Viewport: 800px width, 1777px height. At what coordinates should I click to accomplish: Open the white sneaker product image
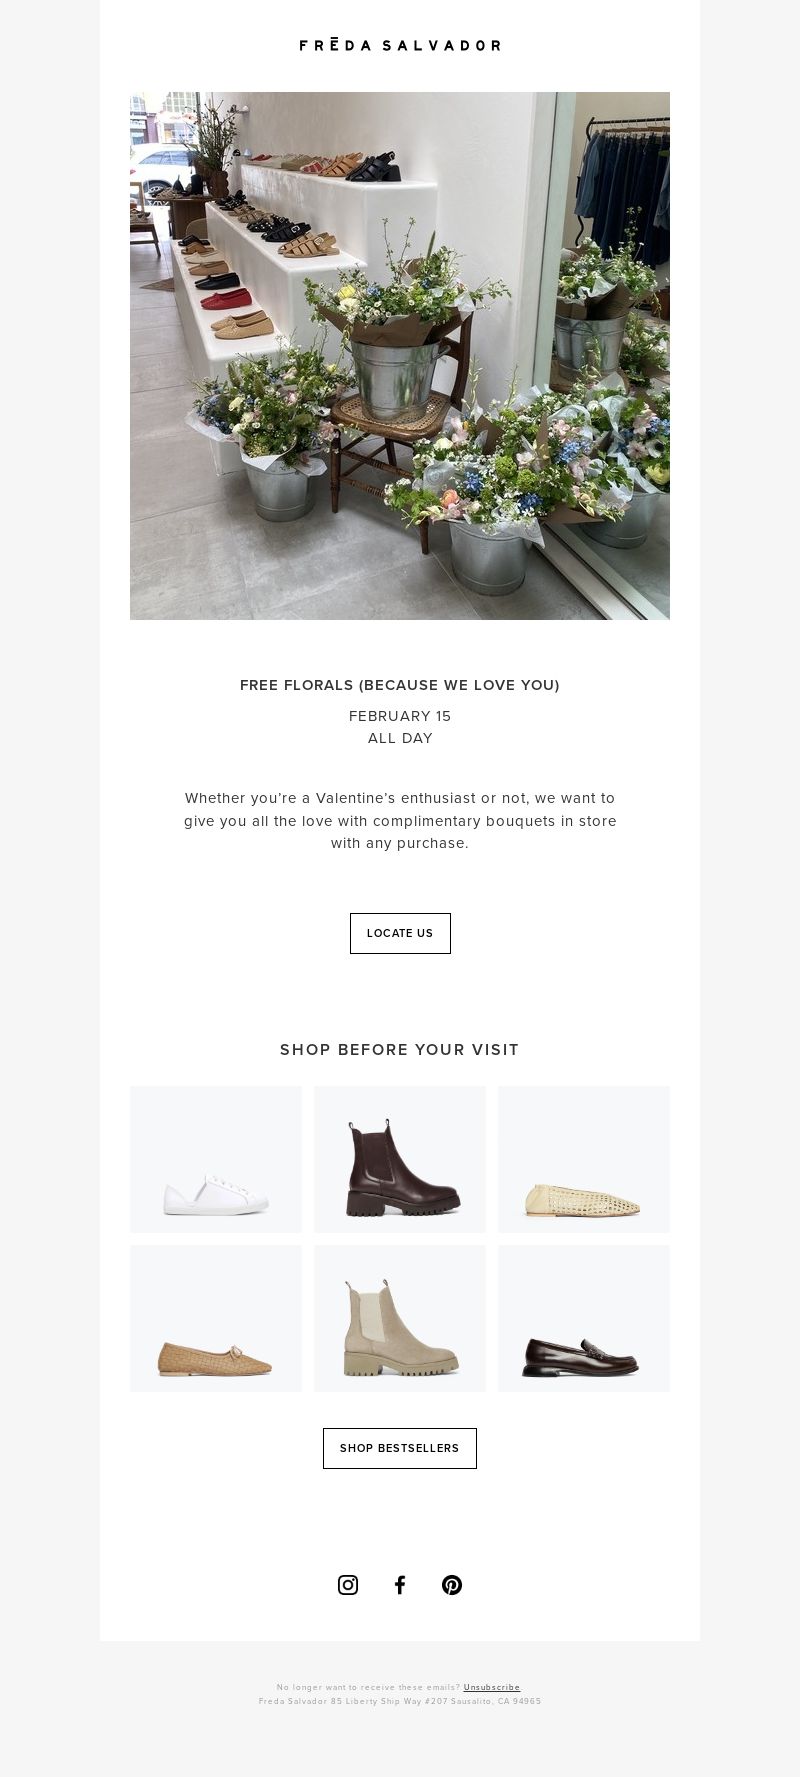pyautogui.click(x=216, y=1159)
